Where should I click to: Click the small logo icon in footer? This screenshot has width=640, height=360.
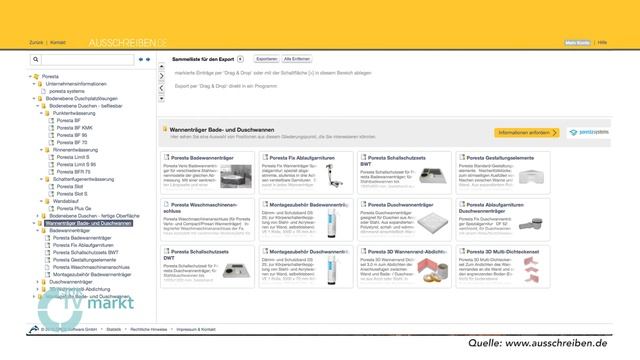click(33, 329)
